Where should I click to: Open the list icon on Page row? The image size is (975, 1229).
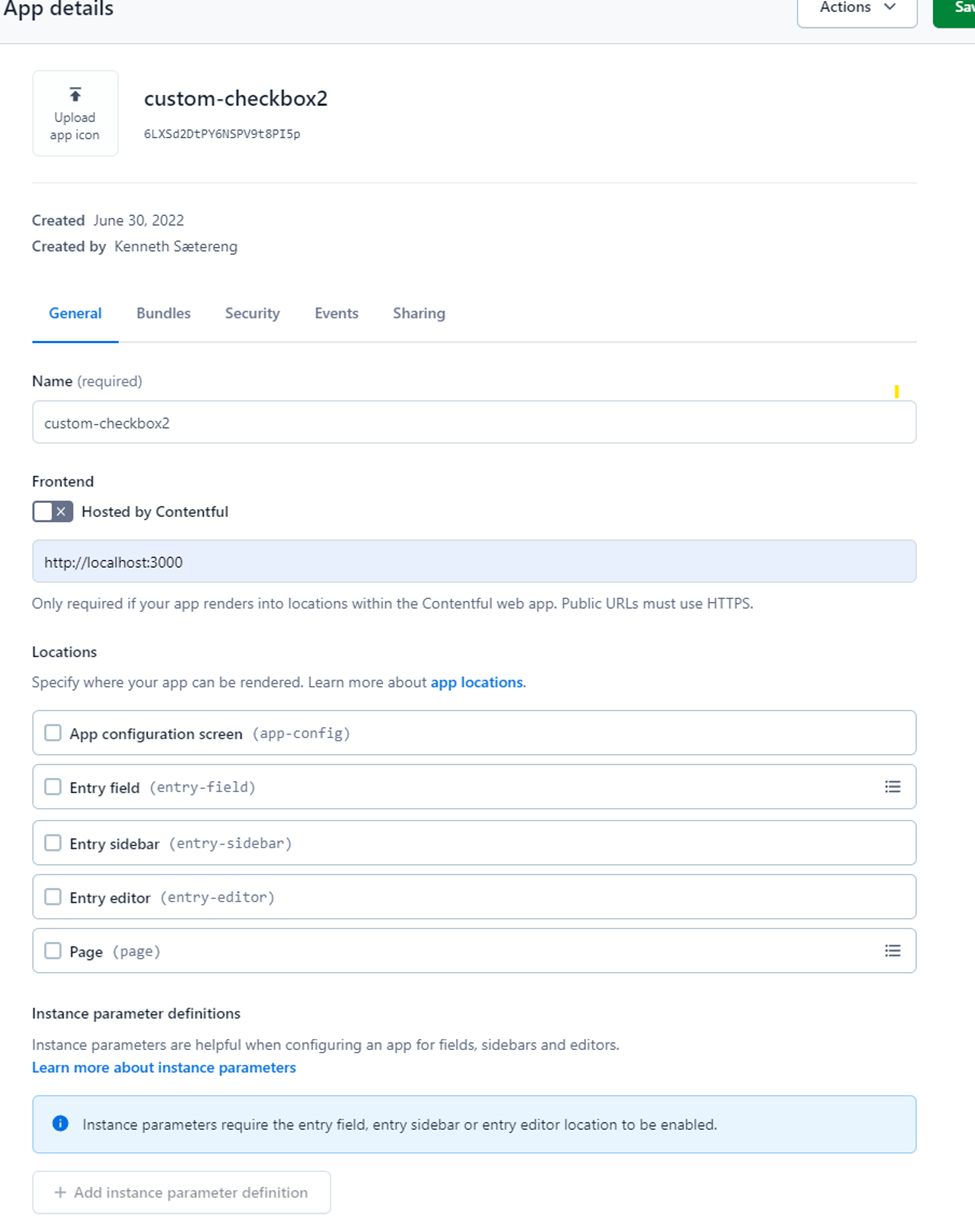click(x=893, y=951)
